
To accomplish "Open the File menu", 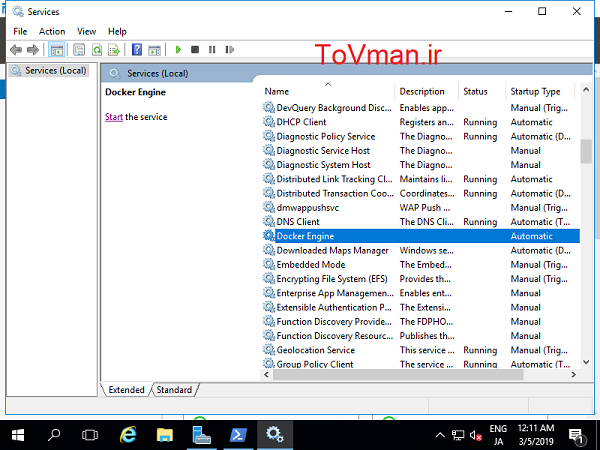I will [20, 31].
